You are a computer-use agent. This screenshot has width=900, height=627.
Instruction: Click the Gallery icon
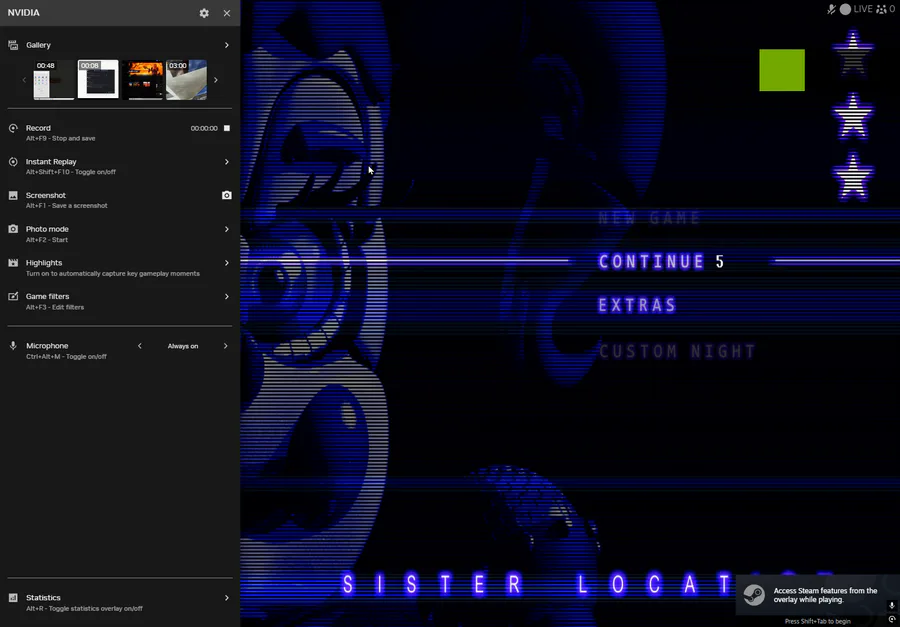click(x=13, y=45)
